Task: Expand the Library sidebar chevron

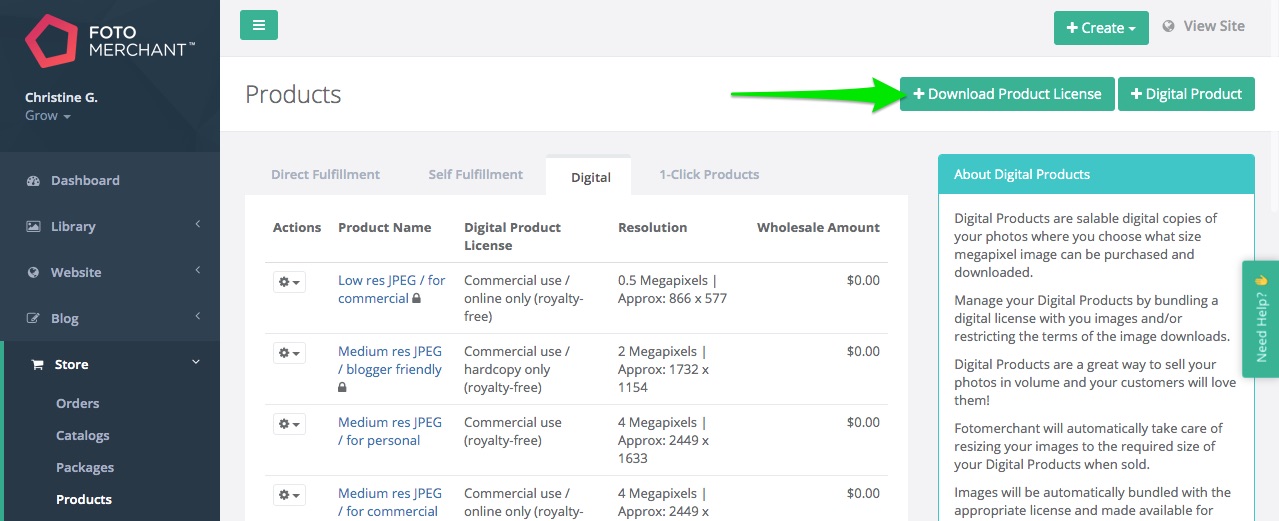Action: coord(197,225)
